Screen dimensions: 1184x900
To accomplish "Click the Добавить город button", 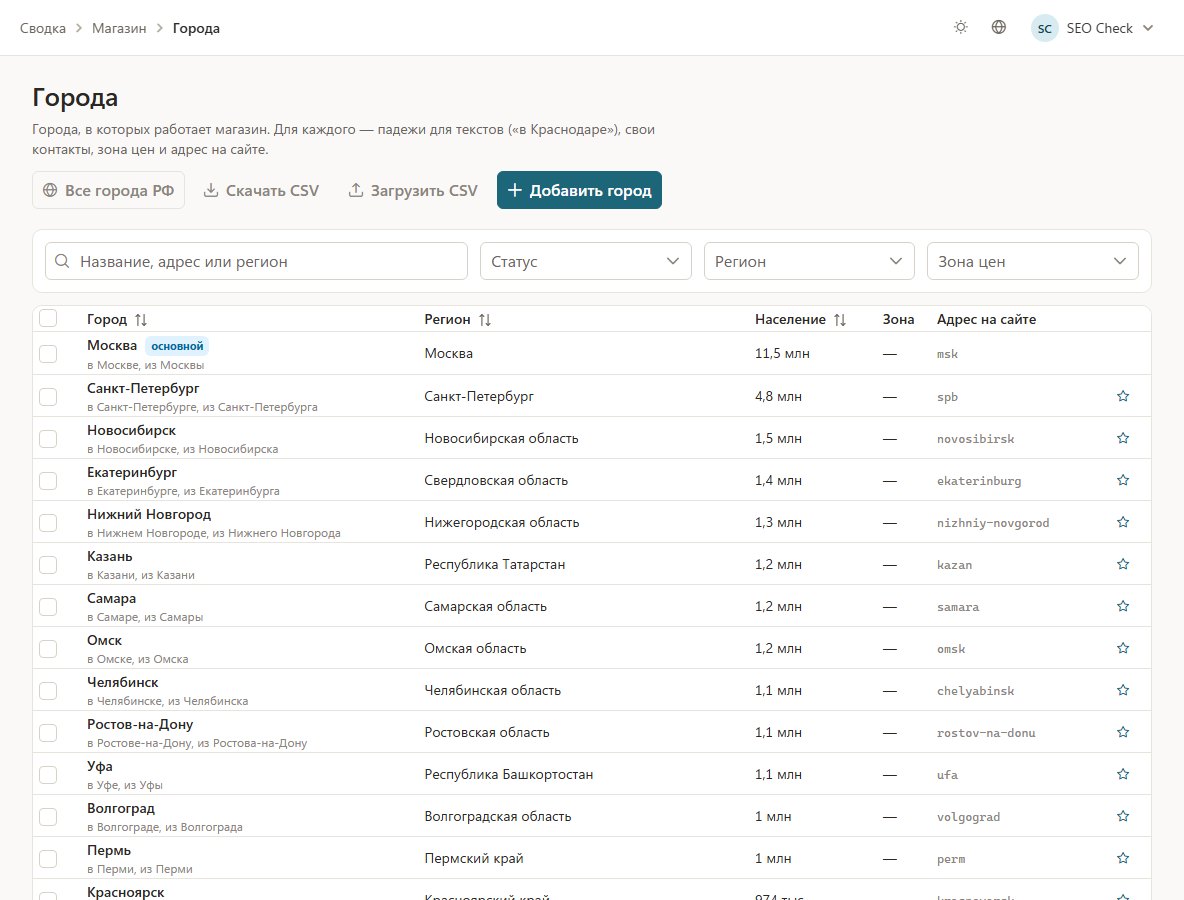I will click(579, 190).
